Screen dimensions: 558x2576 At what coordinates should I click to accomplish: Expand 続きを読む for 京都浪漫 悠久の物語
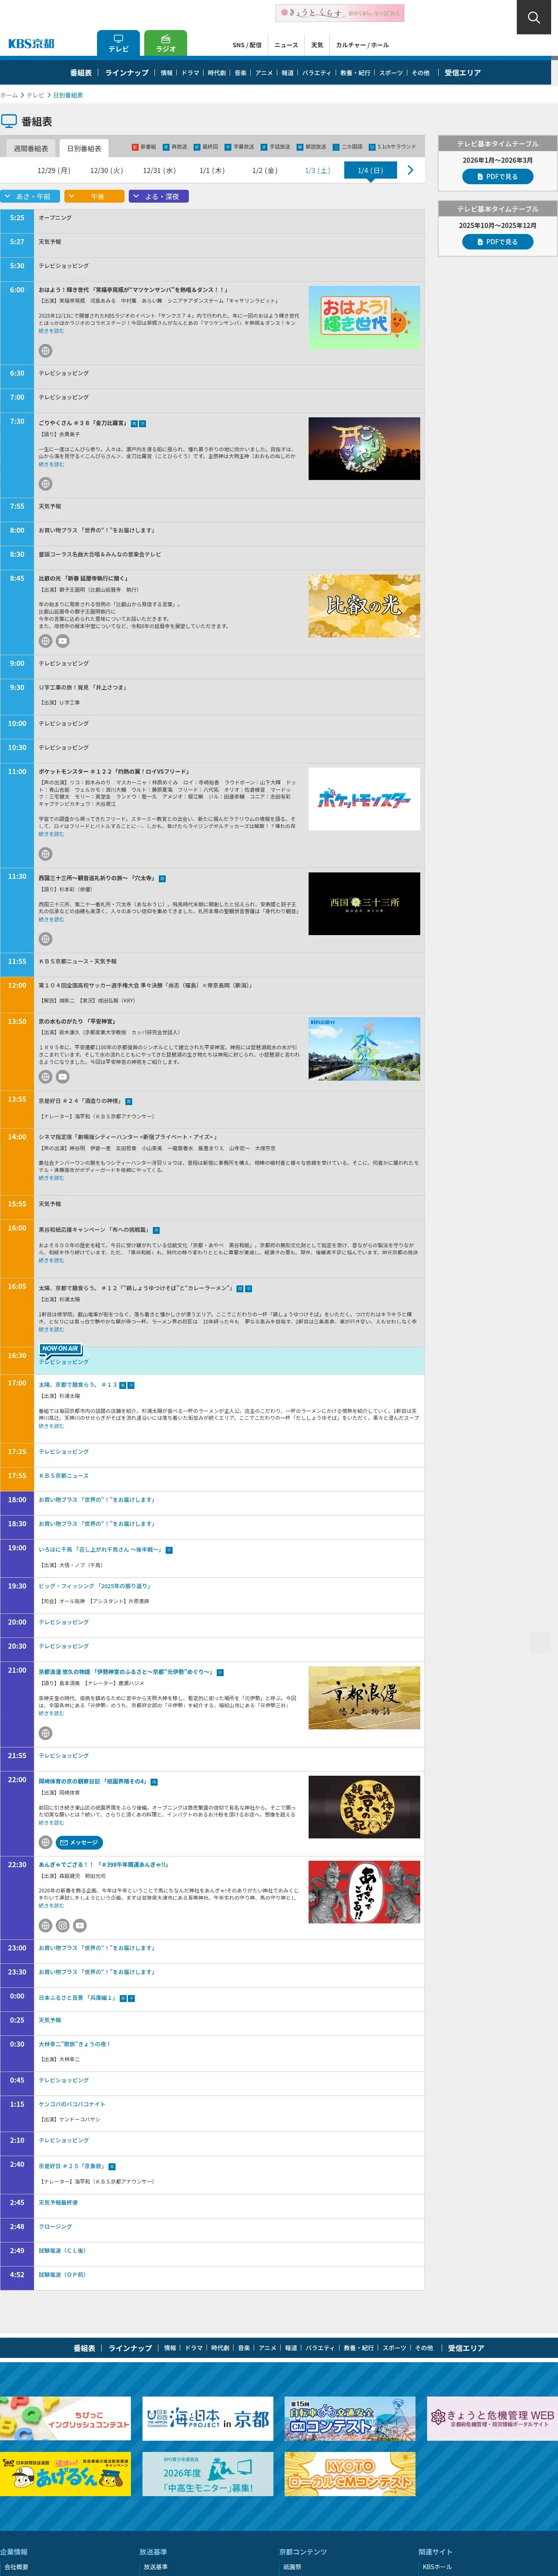(51, 1713)
